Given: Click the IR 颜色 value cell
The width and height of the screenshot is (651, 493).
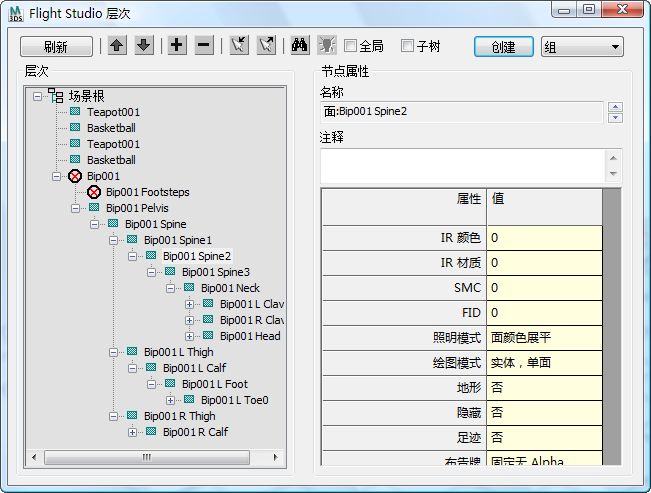Looking at the screenshot, I should pos(544,238).
